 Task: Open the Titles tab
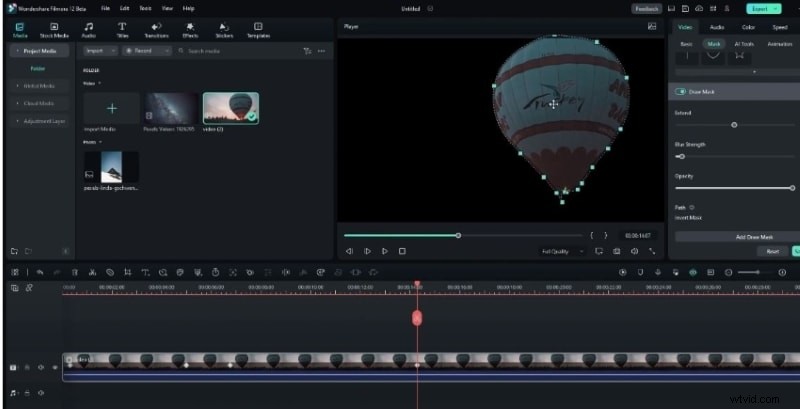coord(122,30)
